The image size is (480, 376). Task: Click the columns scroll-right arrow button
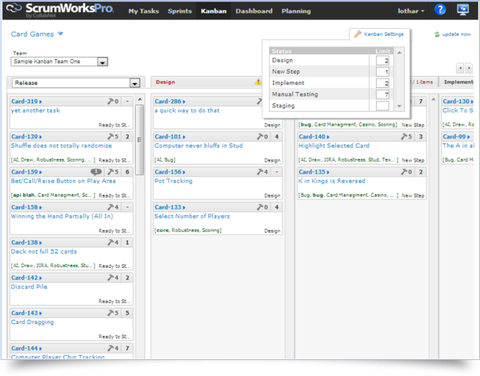point(469,68)
